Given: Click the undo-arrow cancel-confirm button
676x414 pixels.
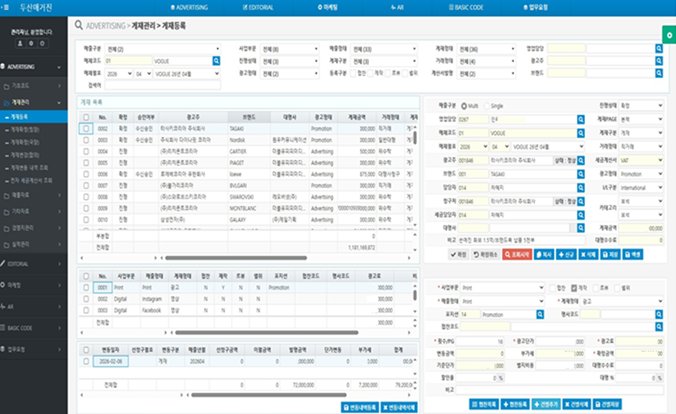Looking at the screenshot, I should pos(485,254).
